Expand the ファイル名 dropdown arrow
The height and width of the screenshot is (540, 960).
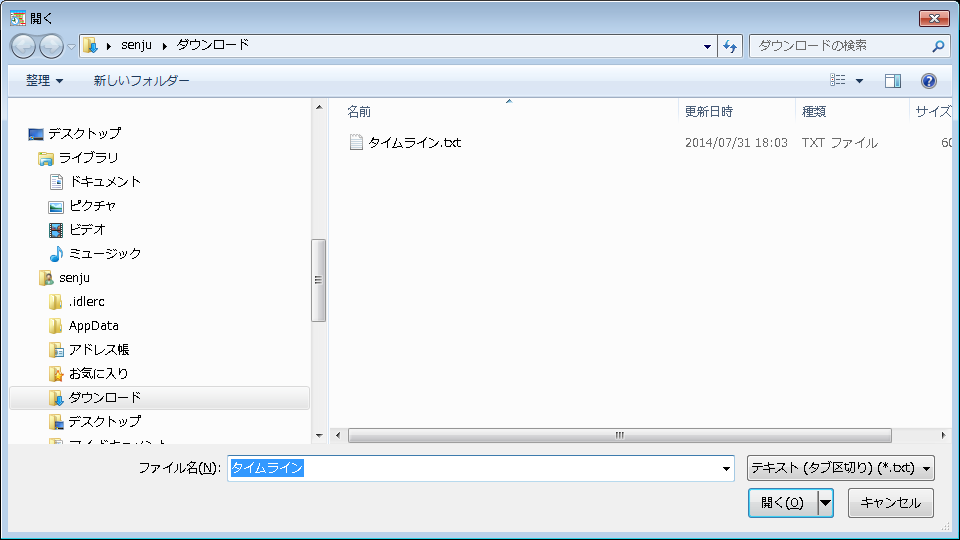coord(726,469)
